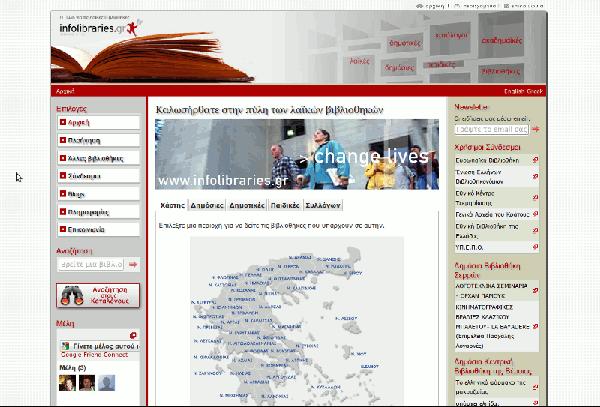Screen dimensions: 600x407
Task: Select Ν. ΑΤΤΙΚΗΣ on the map
Action: pos(297,360)
